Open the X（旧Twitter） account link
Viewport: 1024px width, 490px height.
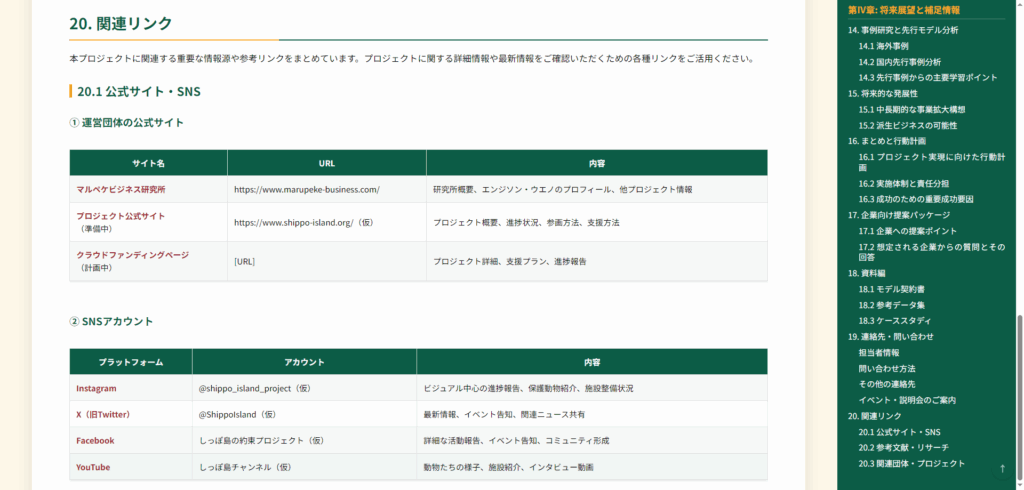[x=105, y=414]
